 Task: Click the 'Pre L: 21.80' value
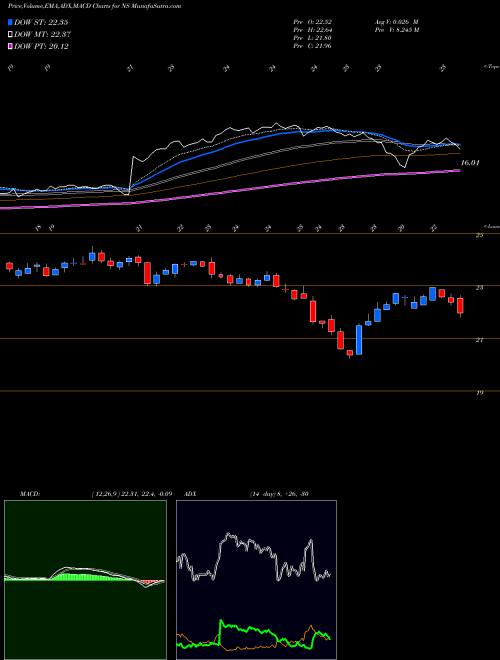312,38
